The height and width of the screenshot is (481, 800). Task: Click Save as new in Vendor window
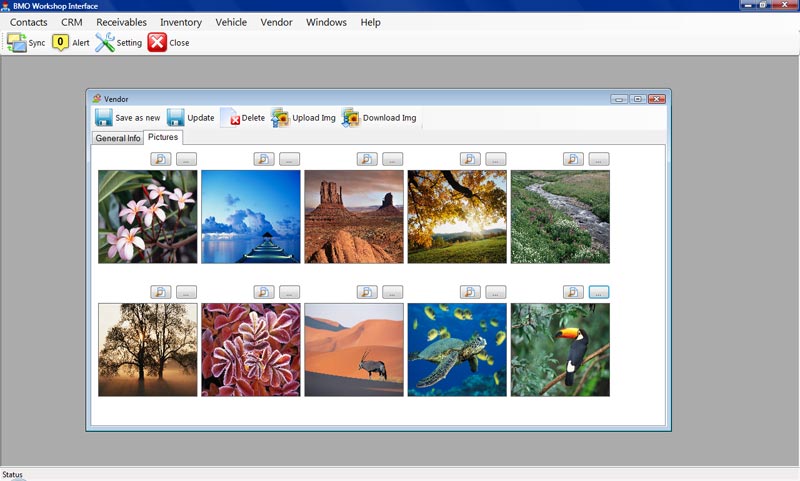pyautogui.click(x=128, y=117)
